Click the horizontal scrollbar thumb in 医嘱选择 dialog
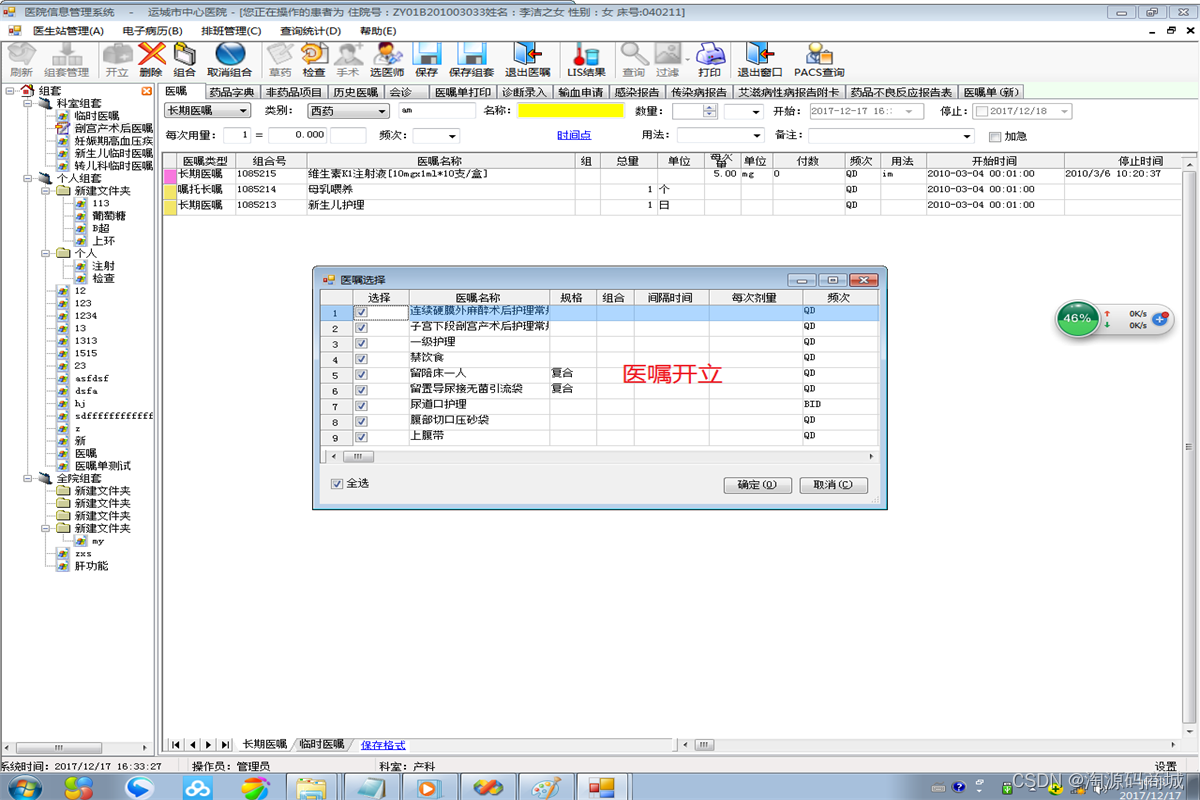This screenshot has width=1200, height=800. pyautogui.click(x=357, y=456)
